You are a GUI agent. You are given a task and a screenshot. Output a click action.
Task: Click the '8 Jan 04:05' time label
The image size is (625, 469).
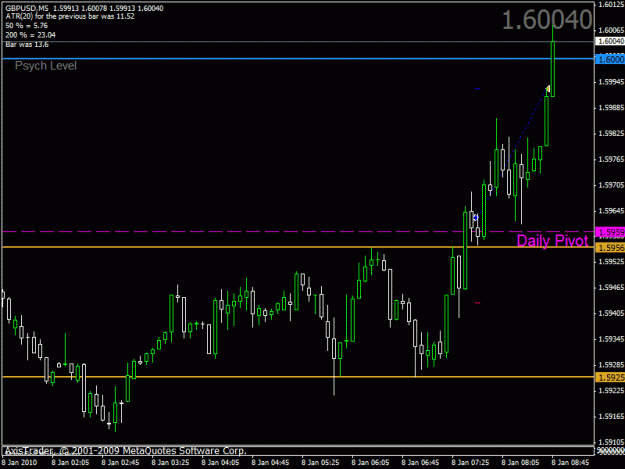(x=220, y=463)
